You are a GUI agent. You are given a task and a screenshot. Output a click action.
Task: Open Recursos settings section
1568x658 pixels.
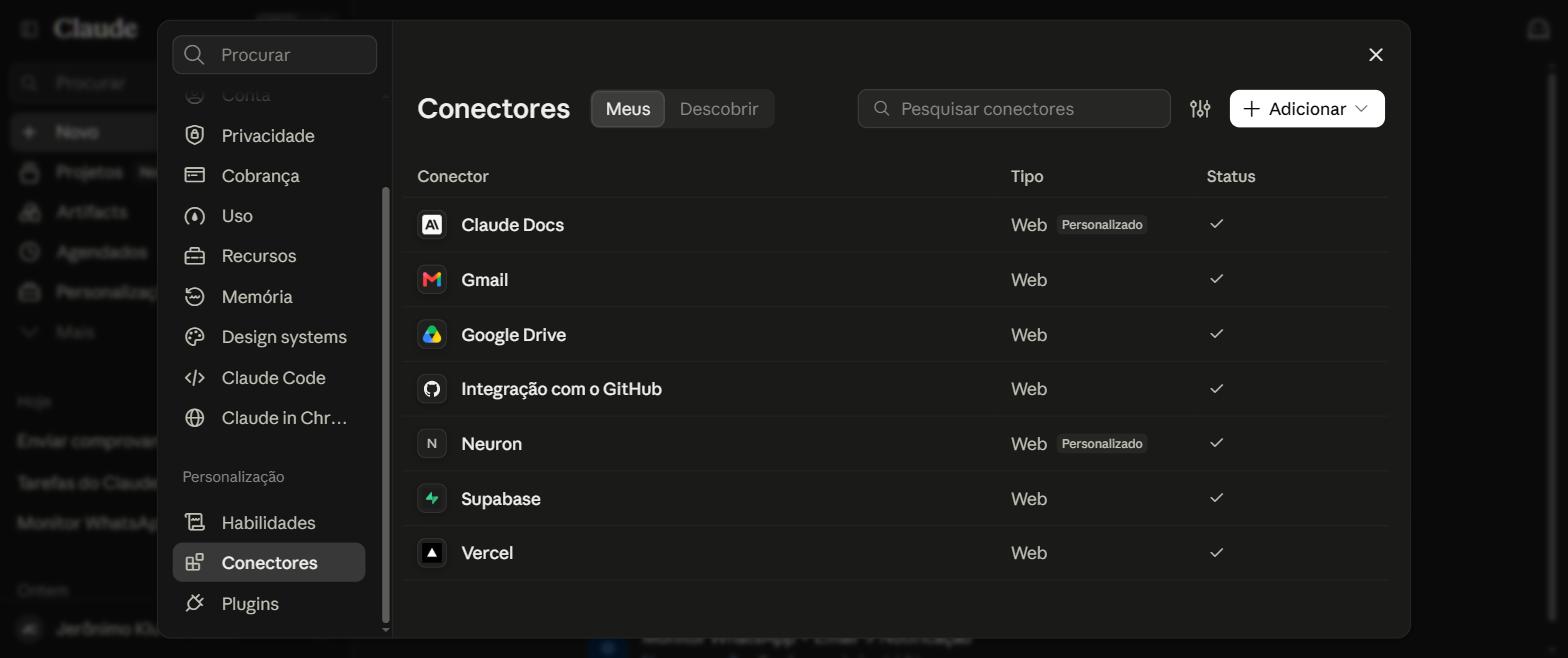269,256
